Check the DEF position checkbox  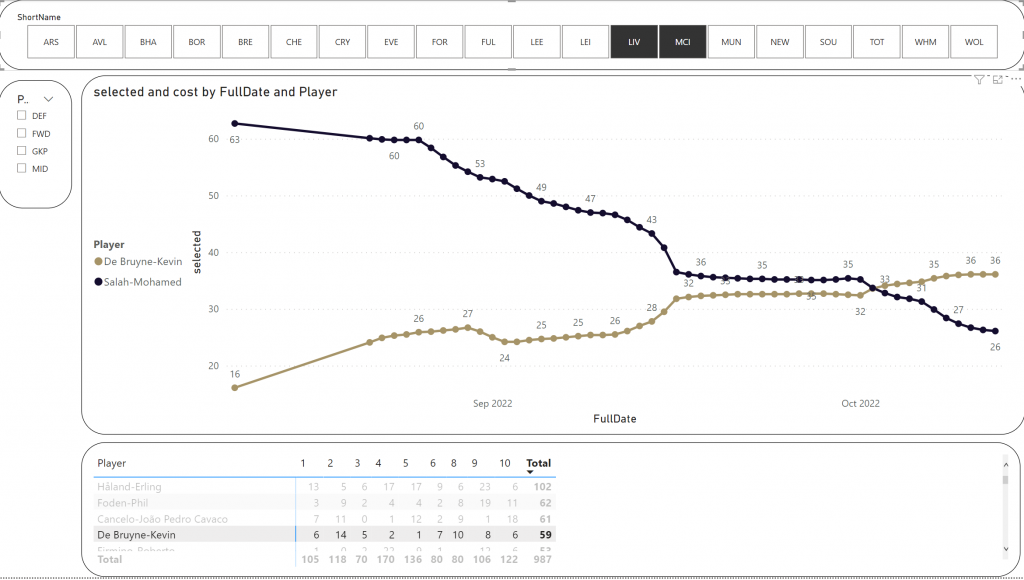pos(21,116)
